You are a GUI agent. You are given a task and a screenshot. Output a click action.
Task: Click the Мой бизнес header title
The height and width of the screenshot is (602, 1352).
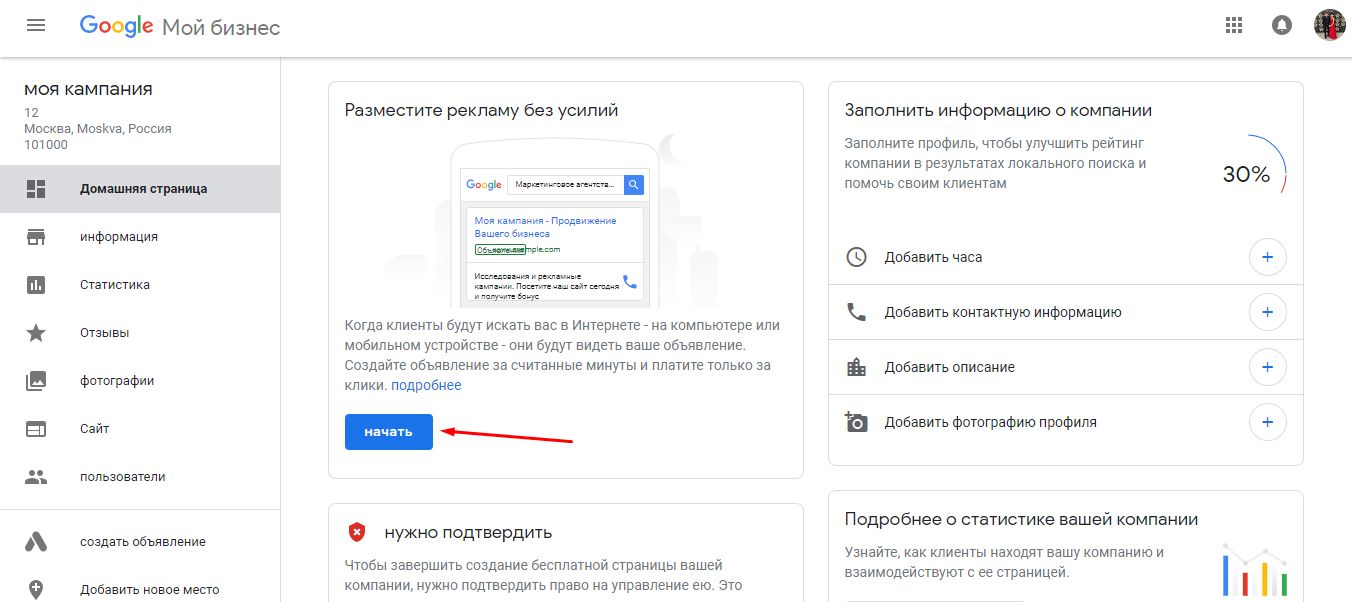coord(221,27)
